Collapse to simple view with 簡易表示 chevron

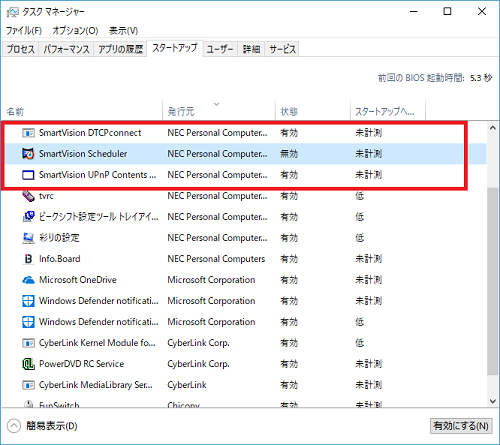coord(14,426)
